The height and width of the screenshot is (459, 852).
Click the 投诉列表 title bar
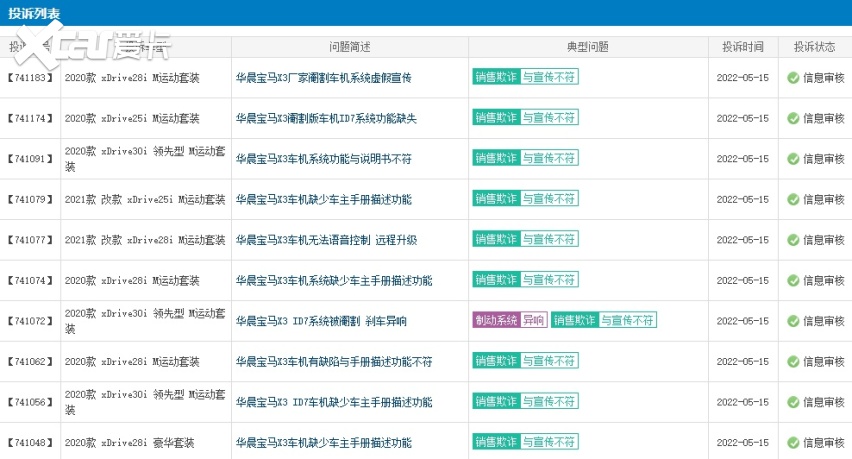pyautogui.click(x=38, y=12)
